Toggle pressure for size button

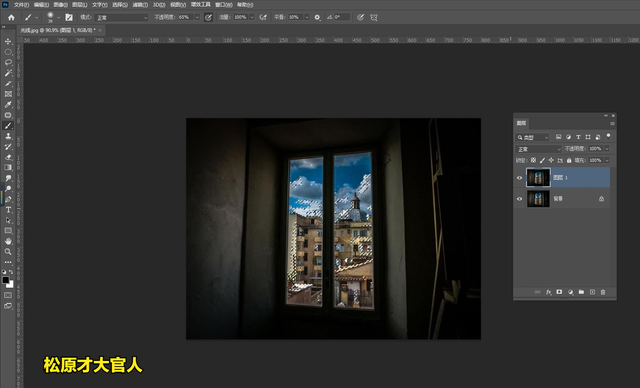point(360,18)
